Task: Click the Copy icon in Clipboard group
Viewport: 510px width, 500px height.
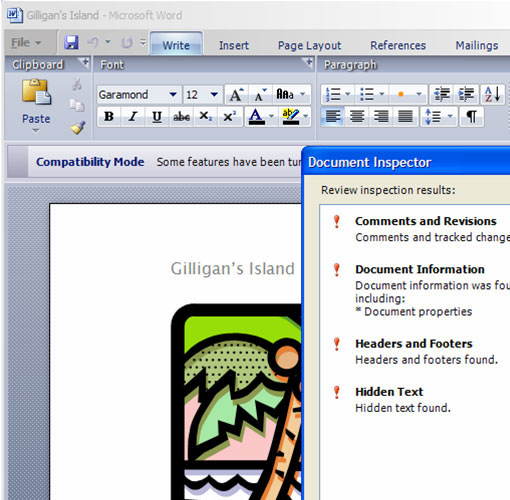Action: 77,105
